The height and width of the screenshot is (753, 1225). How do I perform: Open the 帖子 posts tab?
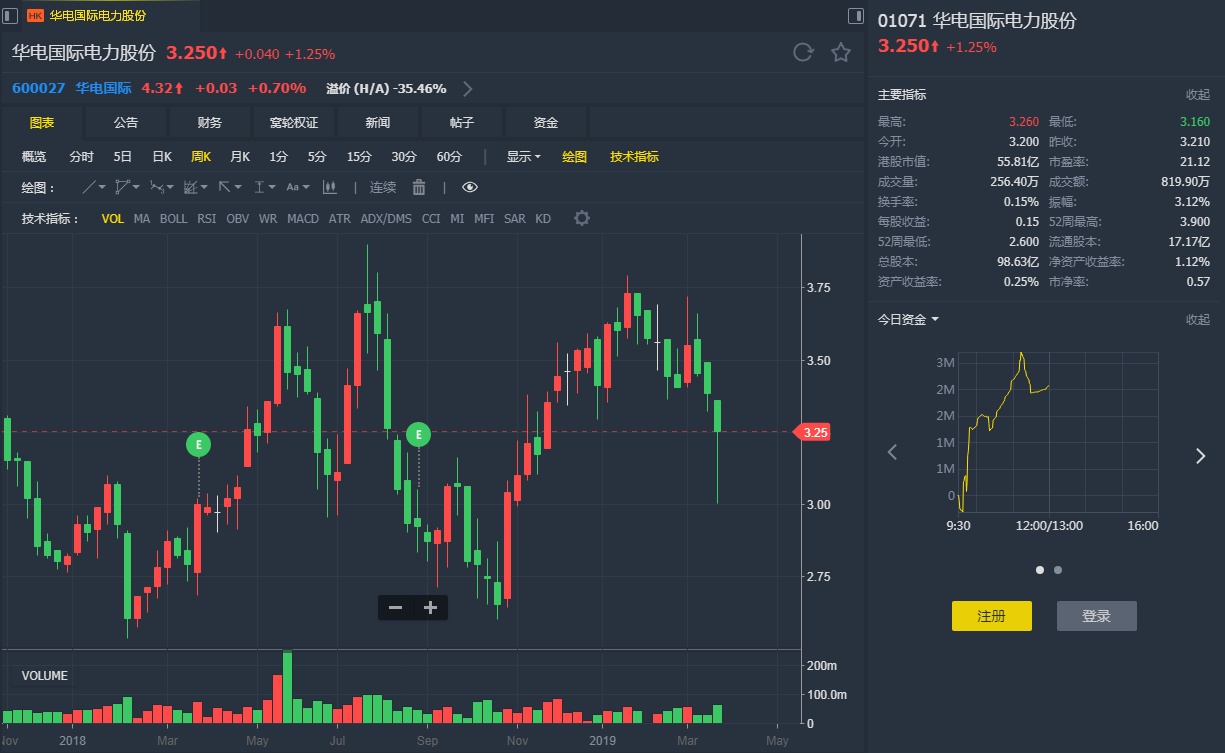[462, 122]
